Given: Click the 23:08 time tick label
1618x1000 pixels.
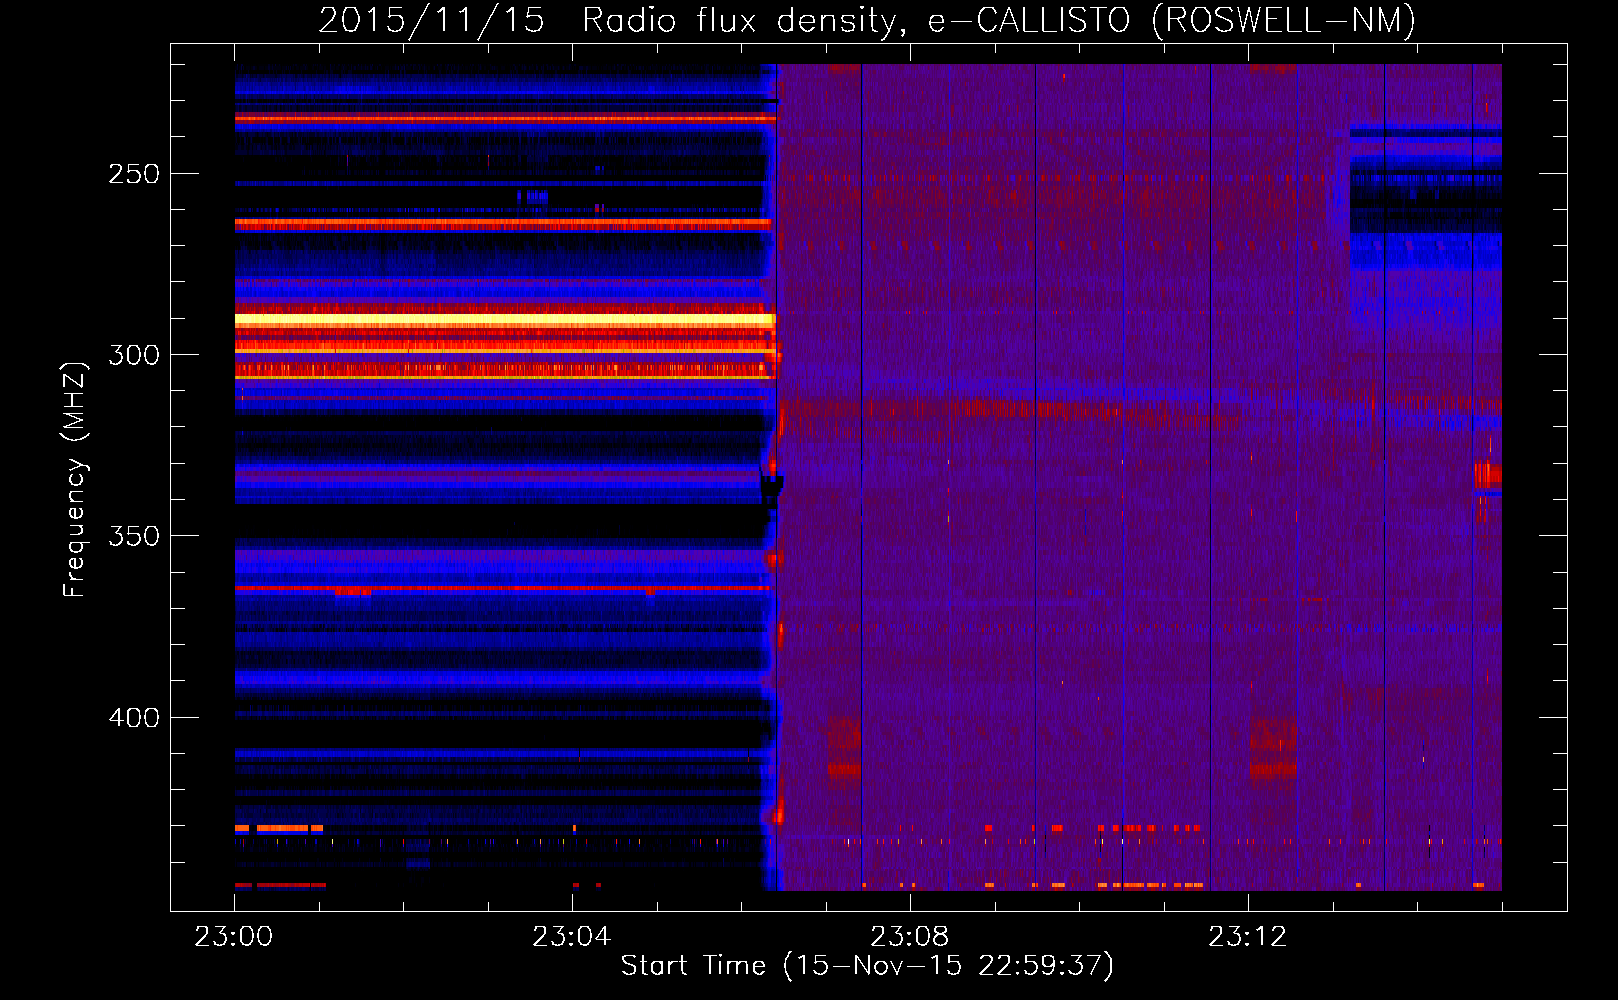Looking at the screenshot, I should pos(910,937).
